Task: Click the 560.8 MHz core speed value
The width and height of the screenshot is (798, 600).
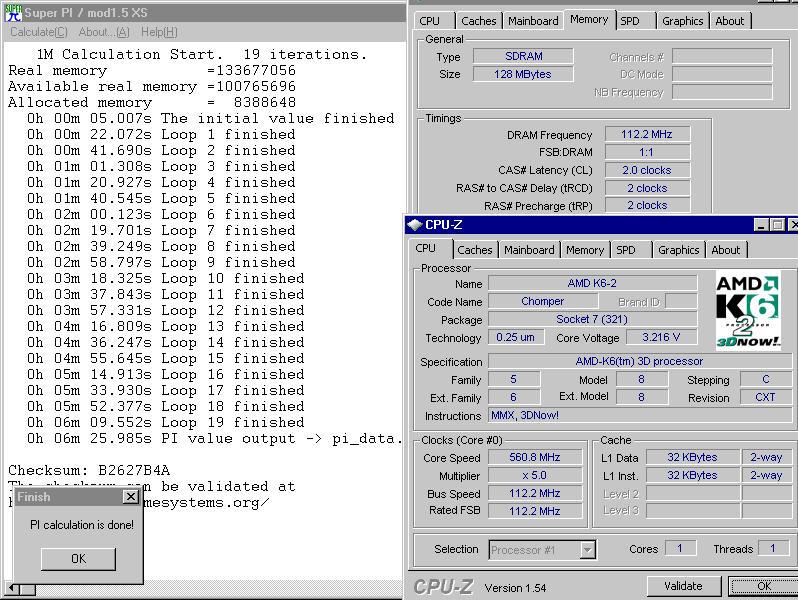Action: 535,457
